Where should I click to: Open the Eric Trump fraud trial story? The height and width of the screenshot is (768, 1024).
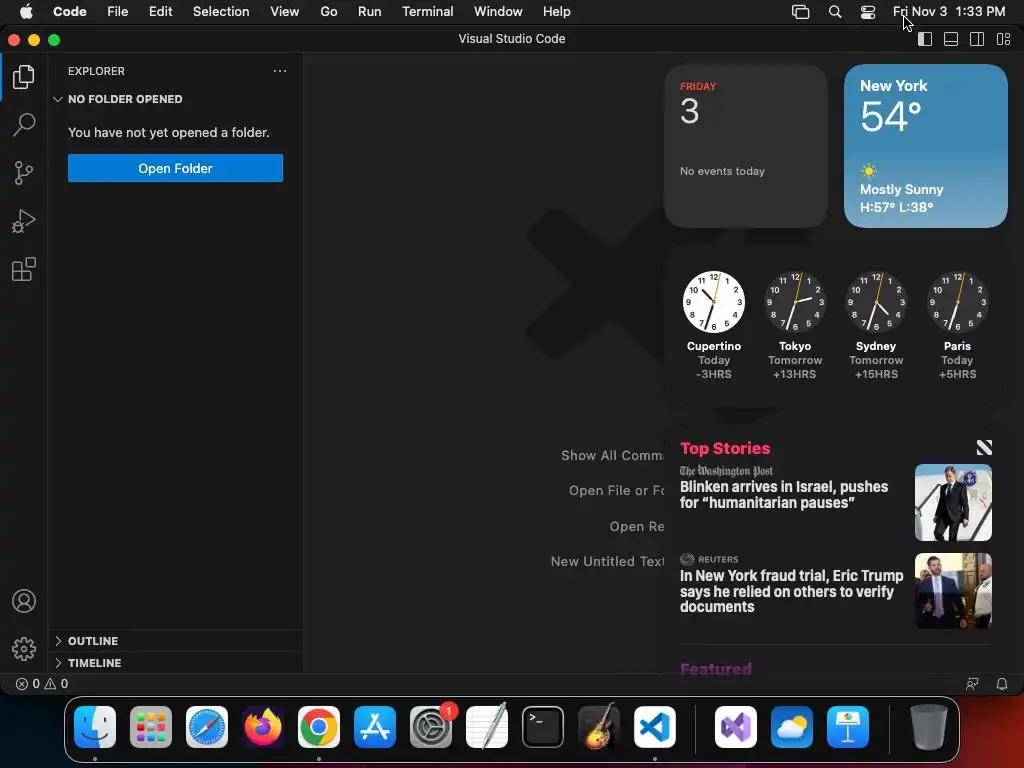click(835, 590)
